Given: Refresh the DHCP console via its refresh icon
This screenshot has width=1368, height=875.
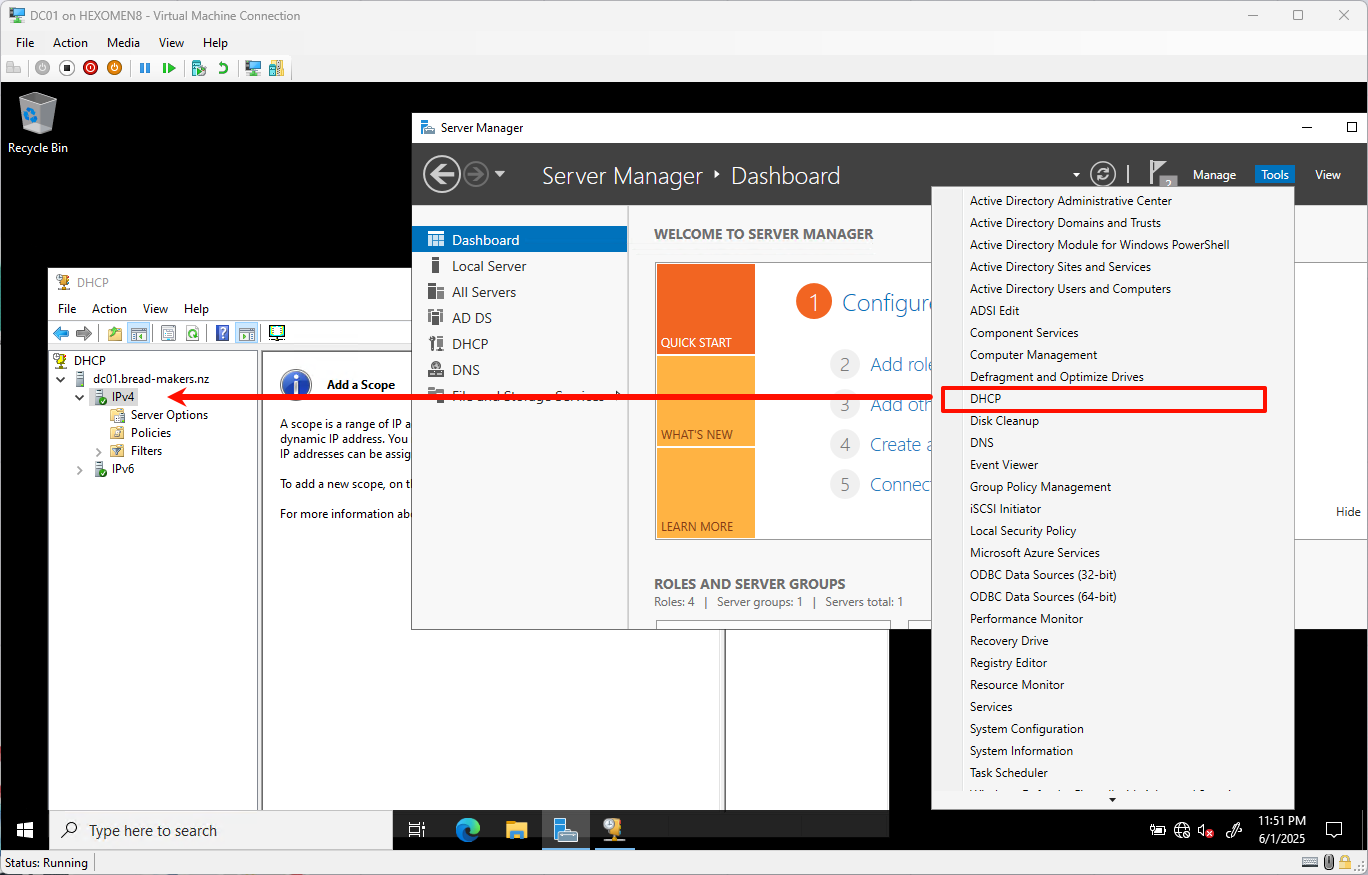Looking at the screenshot, I should click(x=192, y=332).
